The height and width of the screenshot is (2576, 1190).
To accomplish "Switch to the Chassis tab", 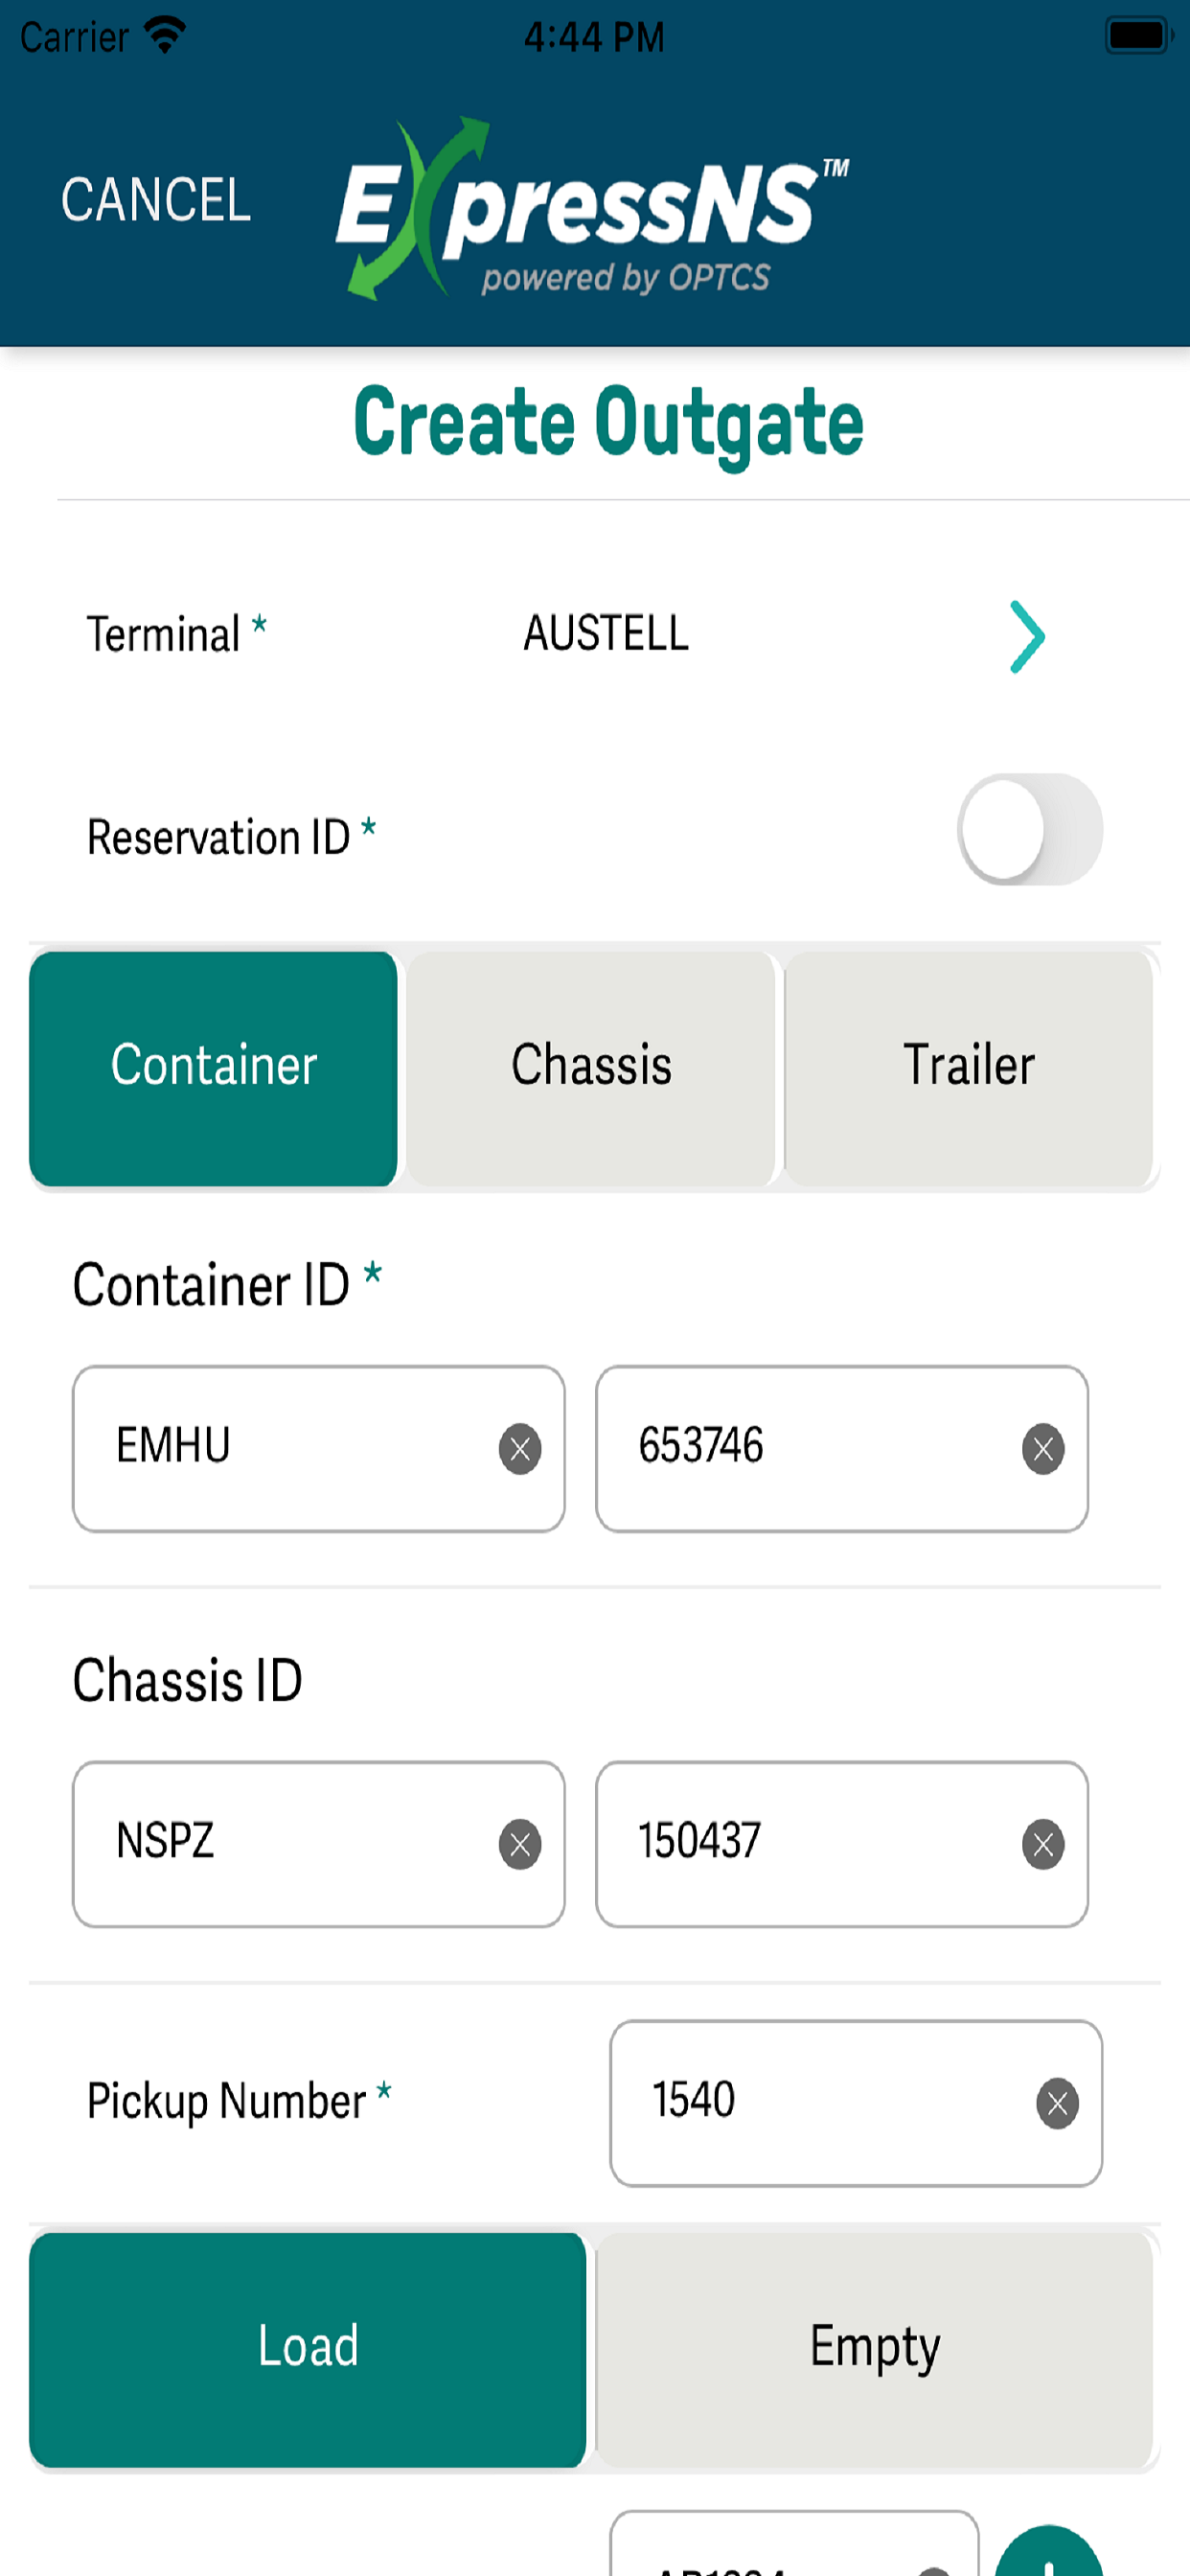I will [591, 1068].
